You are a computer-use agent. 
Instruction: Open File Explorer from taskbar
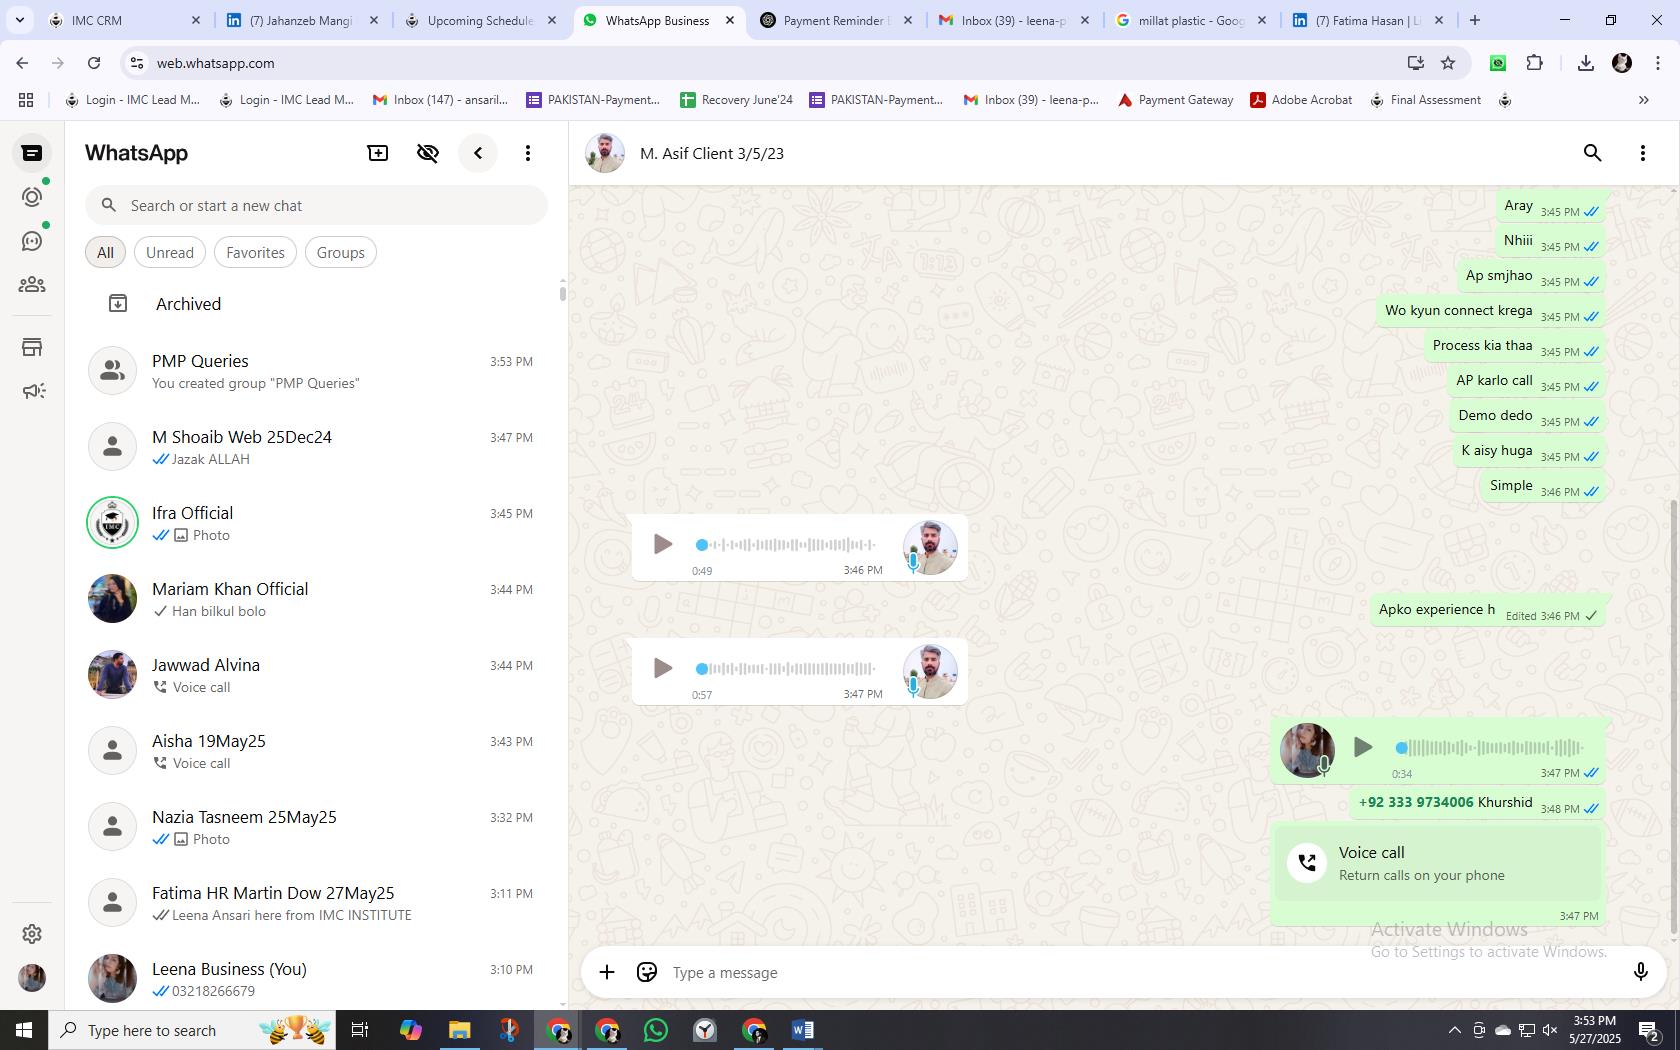point(459,1030)
